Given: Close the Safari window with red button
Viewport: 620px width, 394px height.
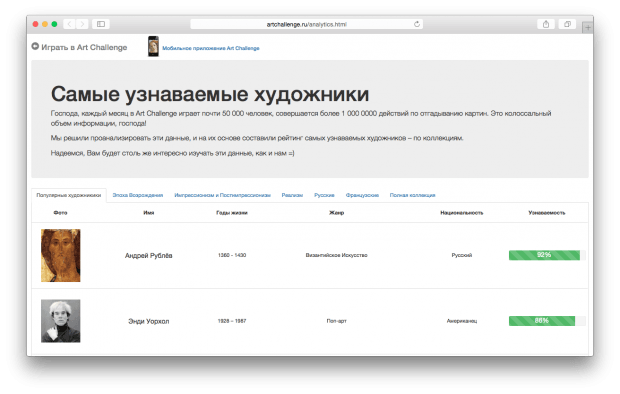Looking at the screenshot, I should click(x=35, y=24).
